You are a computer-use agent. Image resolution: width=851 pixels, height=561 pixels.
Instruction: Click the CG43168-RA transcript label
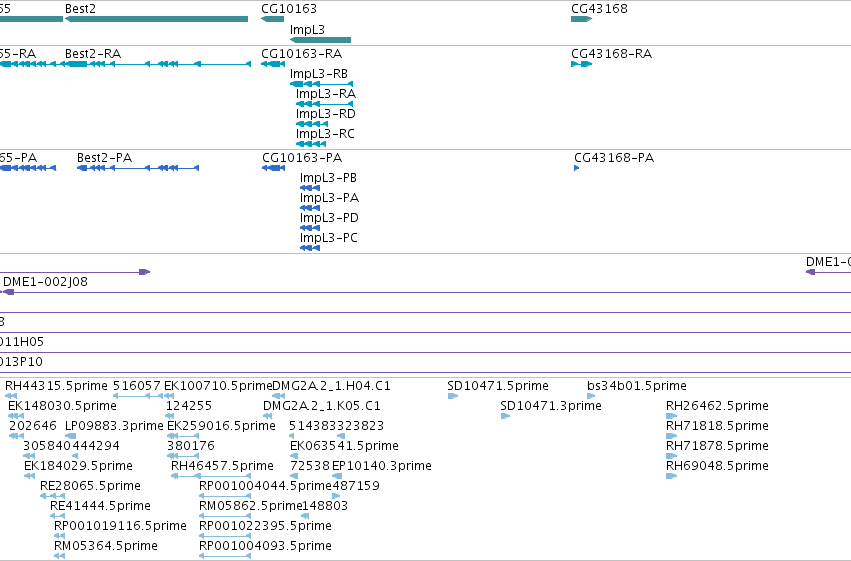612,54
